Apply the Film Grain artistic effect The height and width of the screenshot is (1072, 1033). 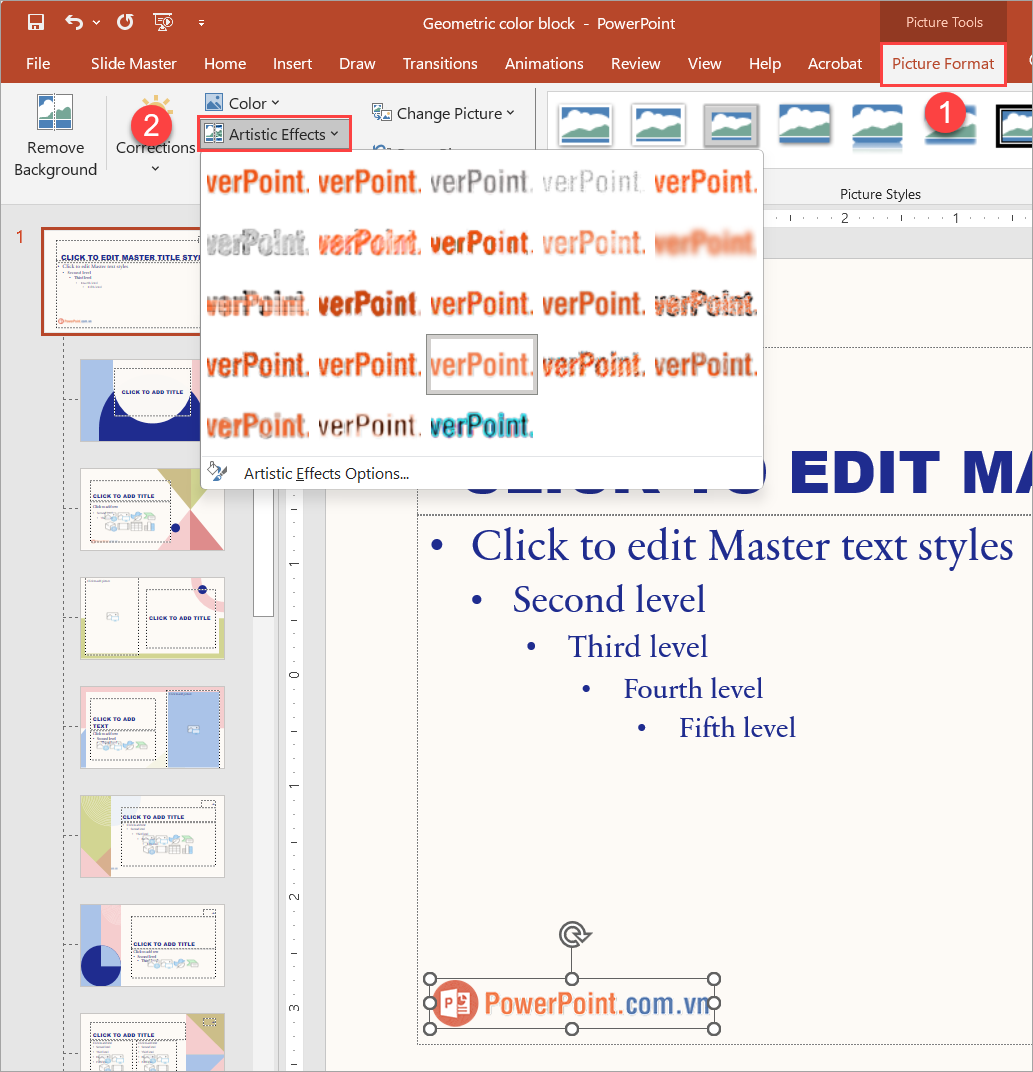(481, 304)
